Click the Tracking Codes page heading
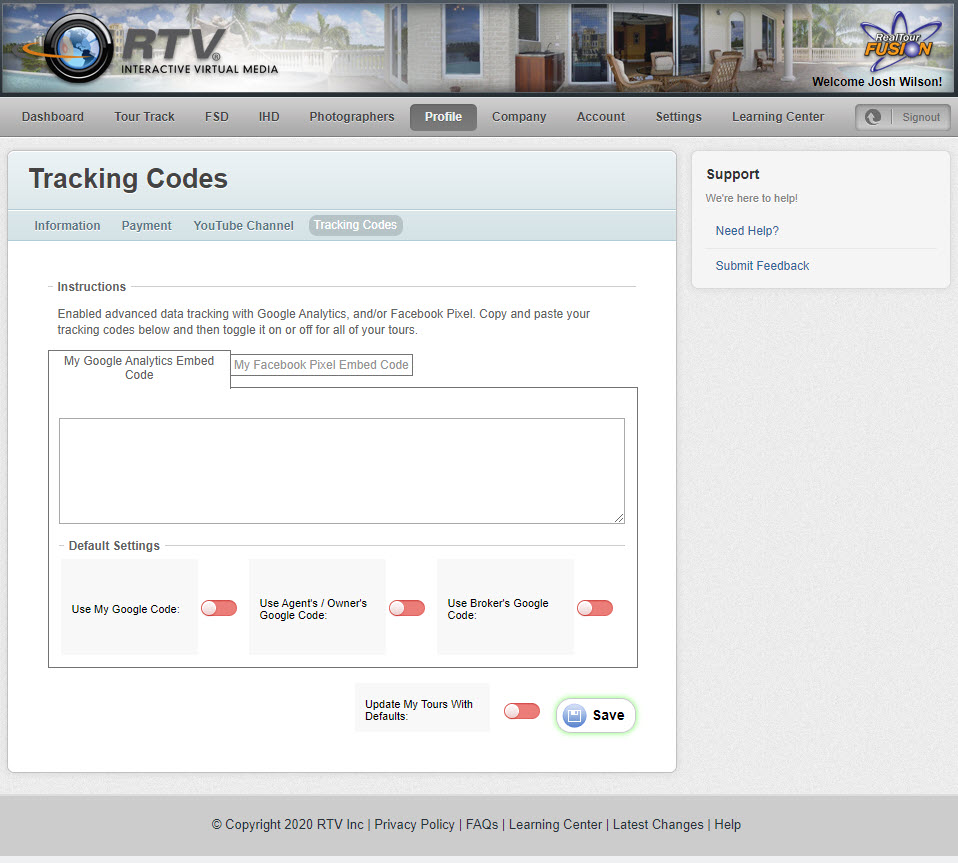The image size is (958, 863). 128,179
